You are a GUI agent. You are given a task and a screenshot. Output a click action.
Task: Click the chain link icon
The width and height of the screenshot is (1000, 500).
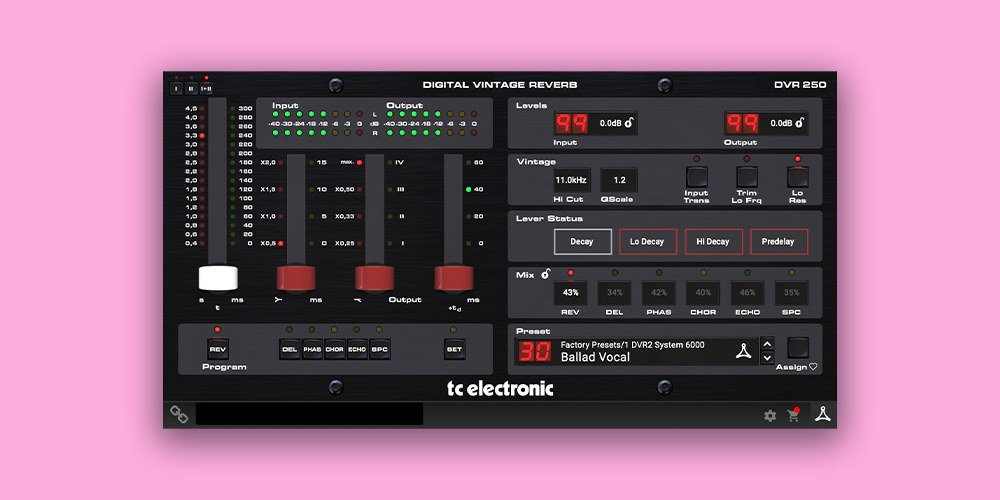[x=179, y=414]
